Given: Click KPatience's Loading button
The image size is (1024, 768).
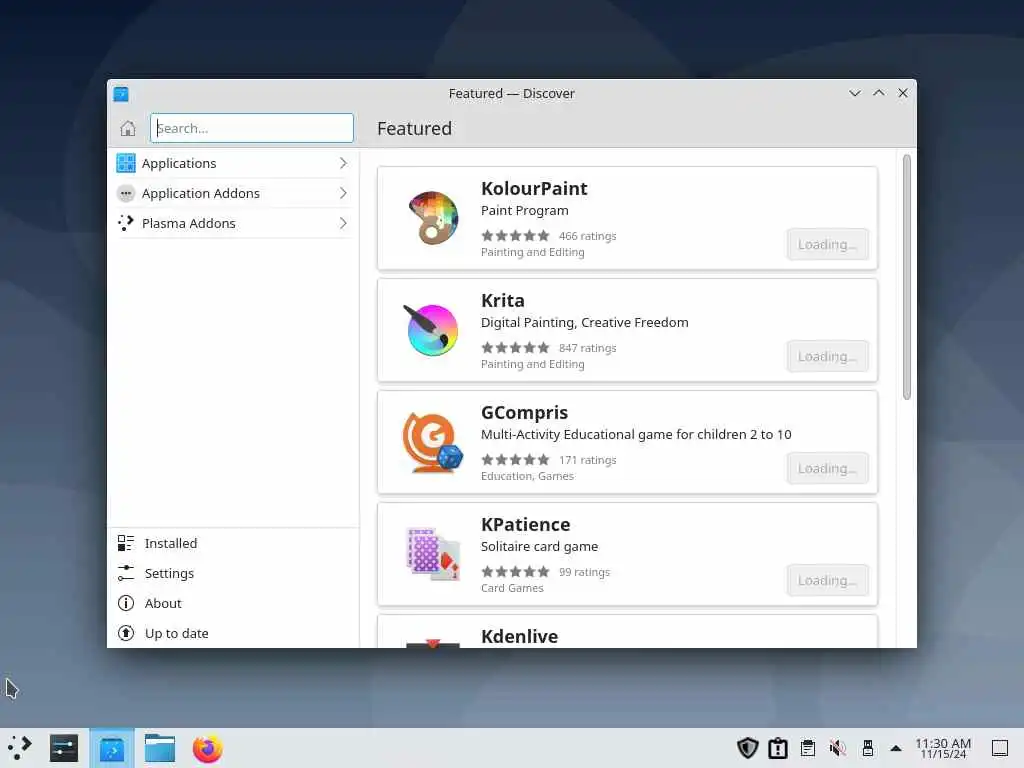Looking at the screenshot, I should point(827,581).
